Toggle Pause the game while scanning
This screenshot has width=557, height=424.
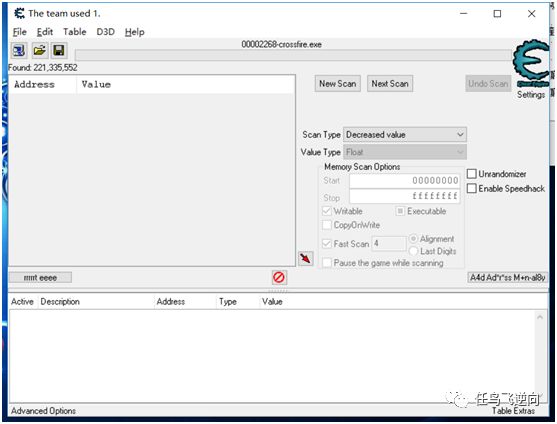326,263
